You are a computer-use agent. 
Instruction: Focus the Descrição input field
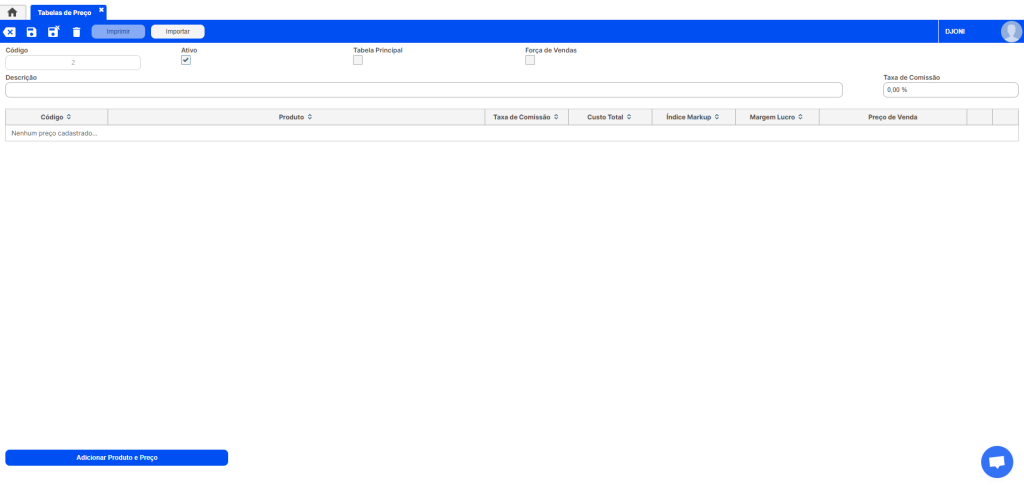424,90
